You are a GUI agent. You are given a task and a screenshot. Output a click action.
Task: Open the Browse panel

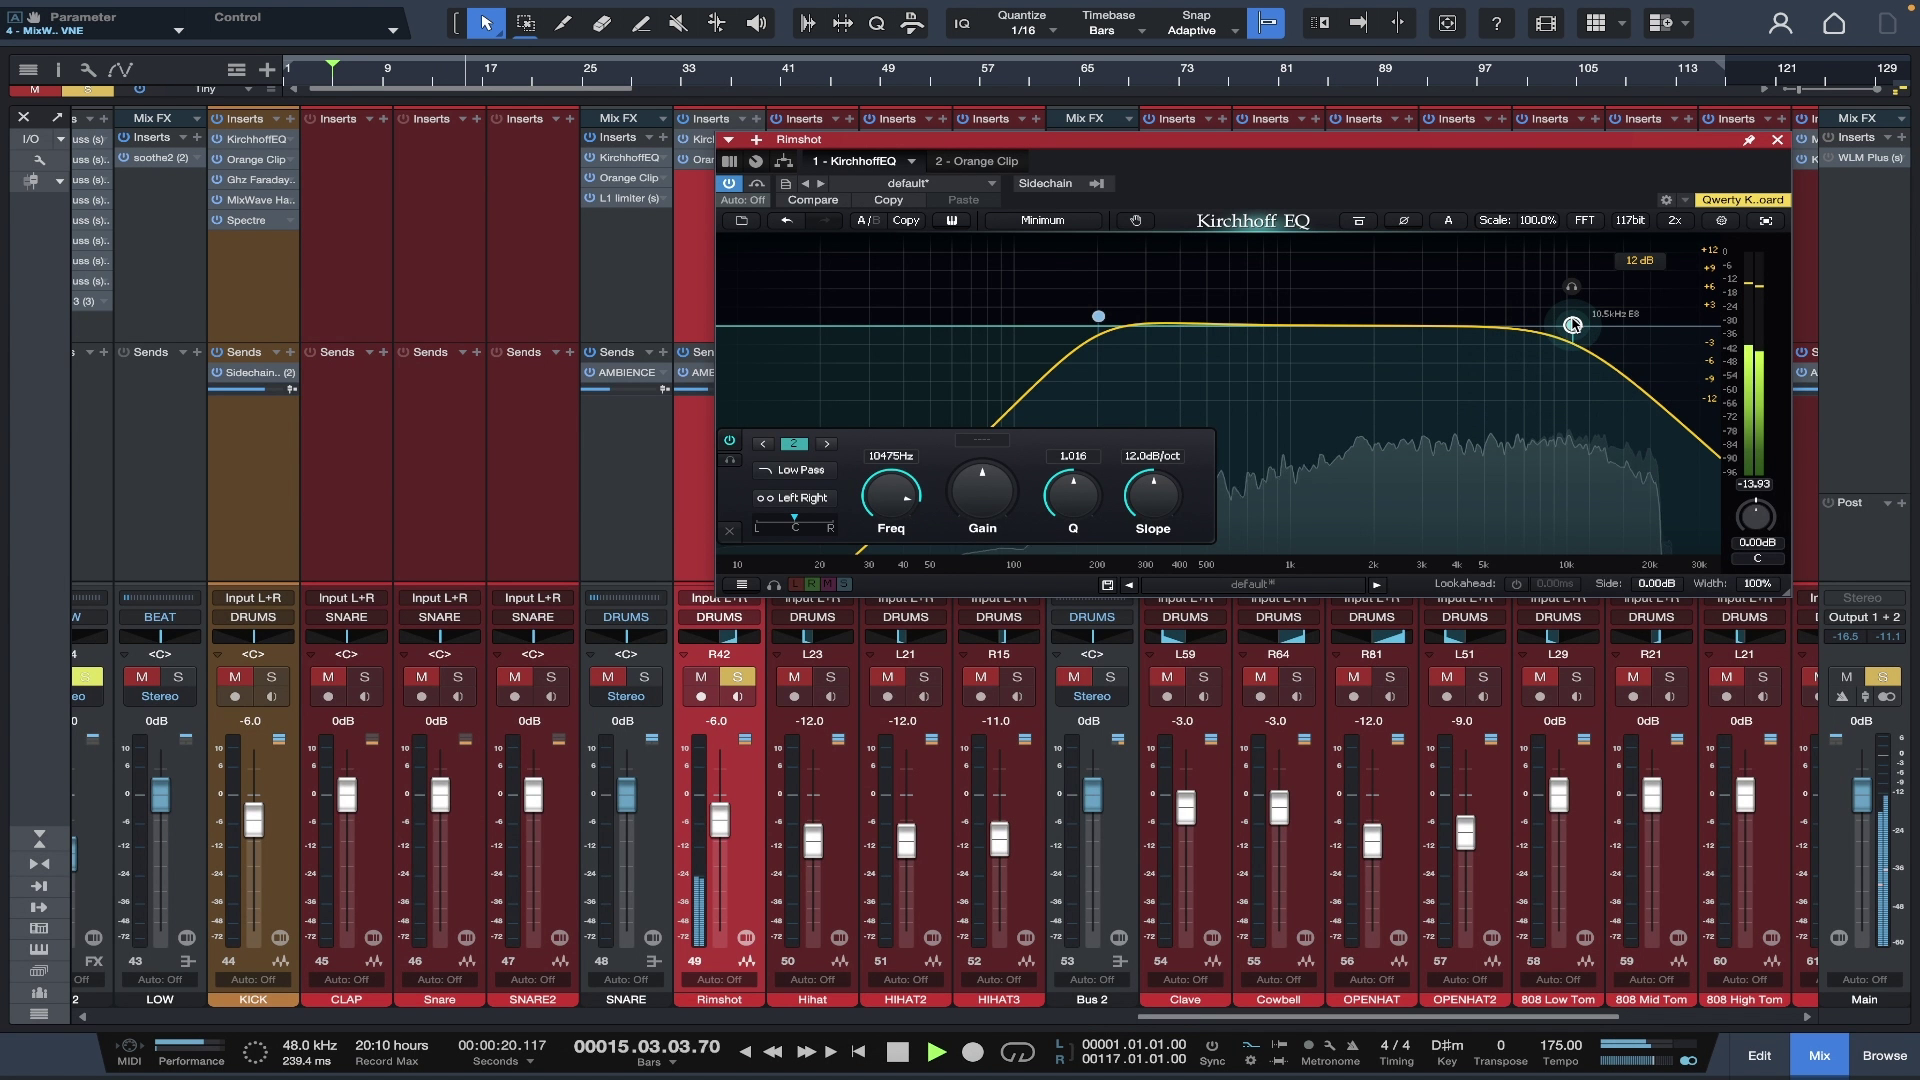coord(1884,1055)
